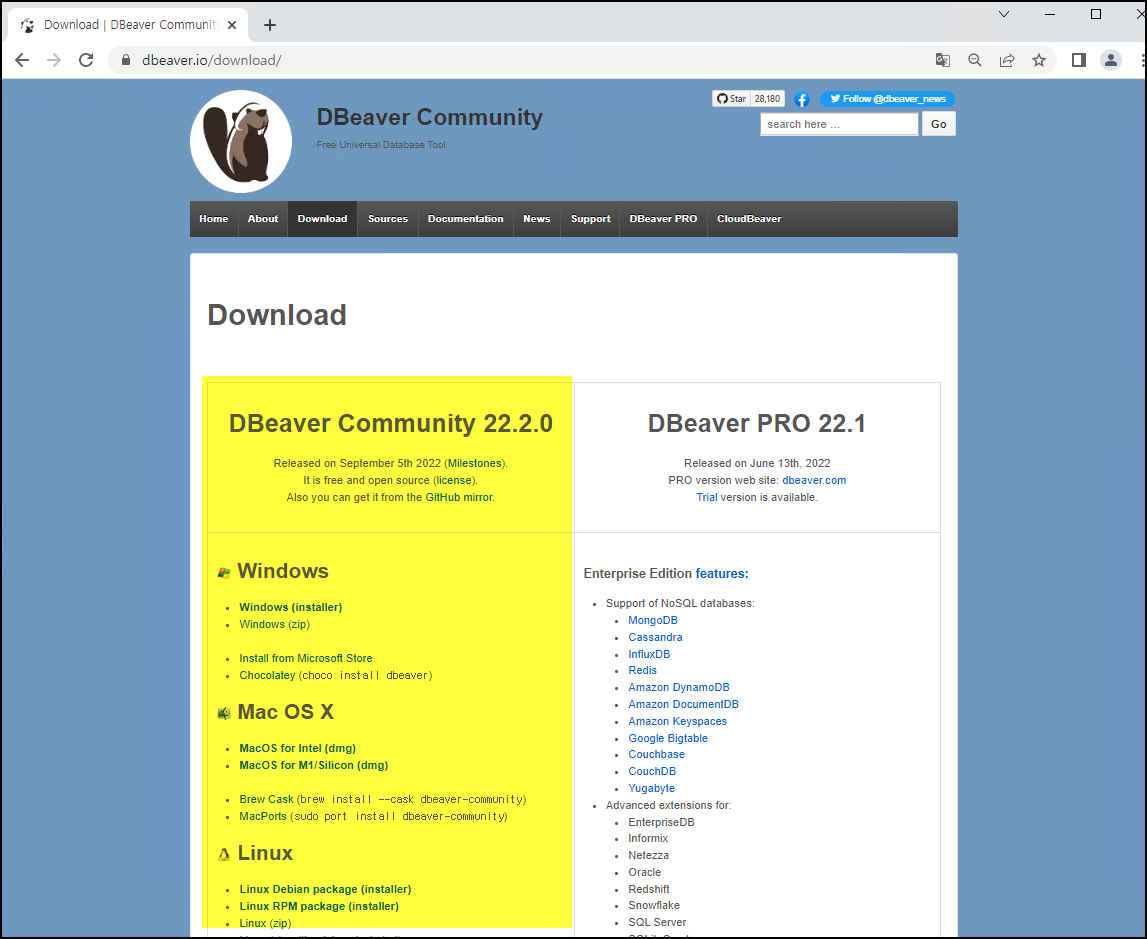1147x939 pixels.
Task: Open the DBeaver PRO menu item
Action: pos(663,219)
